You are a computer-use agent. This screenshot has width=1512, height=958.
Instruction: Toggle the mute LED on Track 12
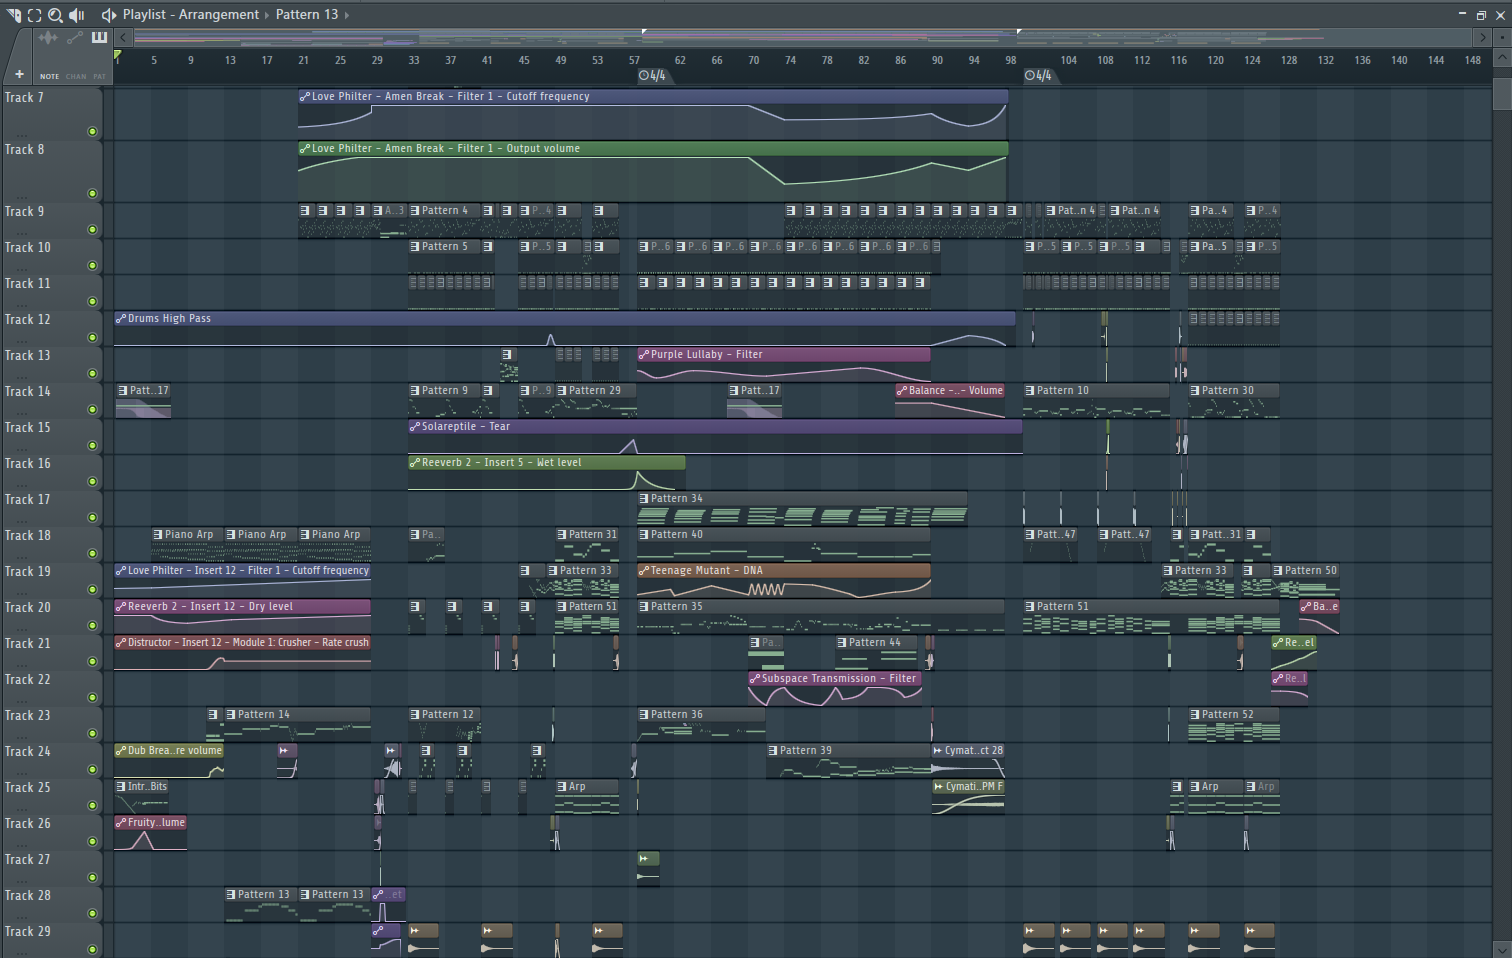click(x=93, y=338)
